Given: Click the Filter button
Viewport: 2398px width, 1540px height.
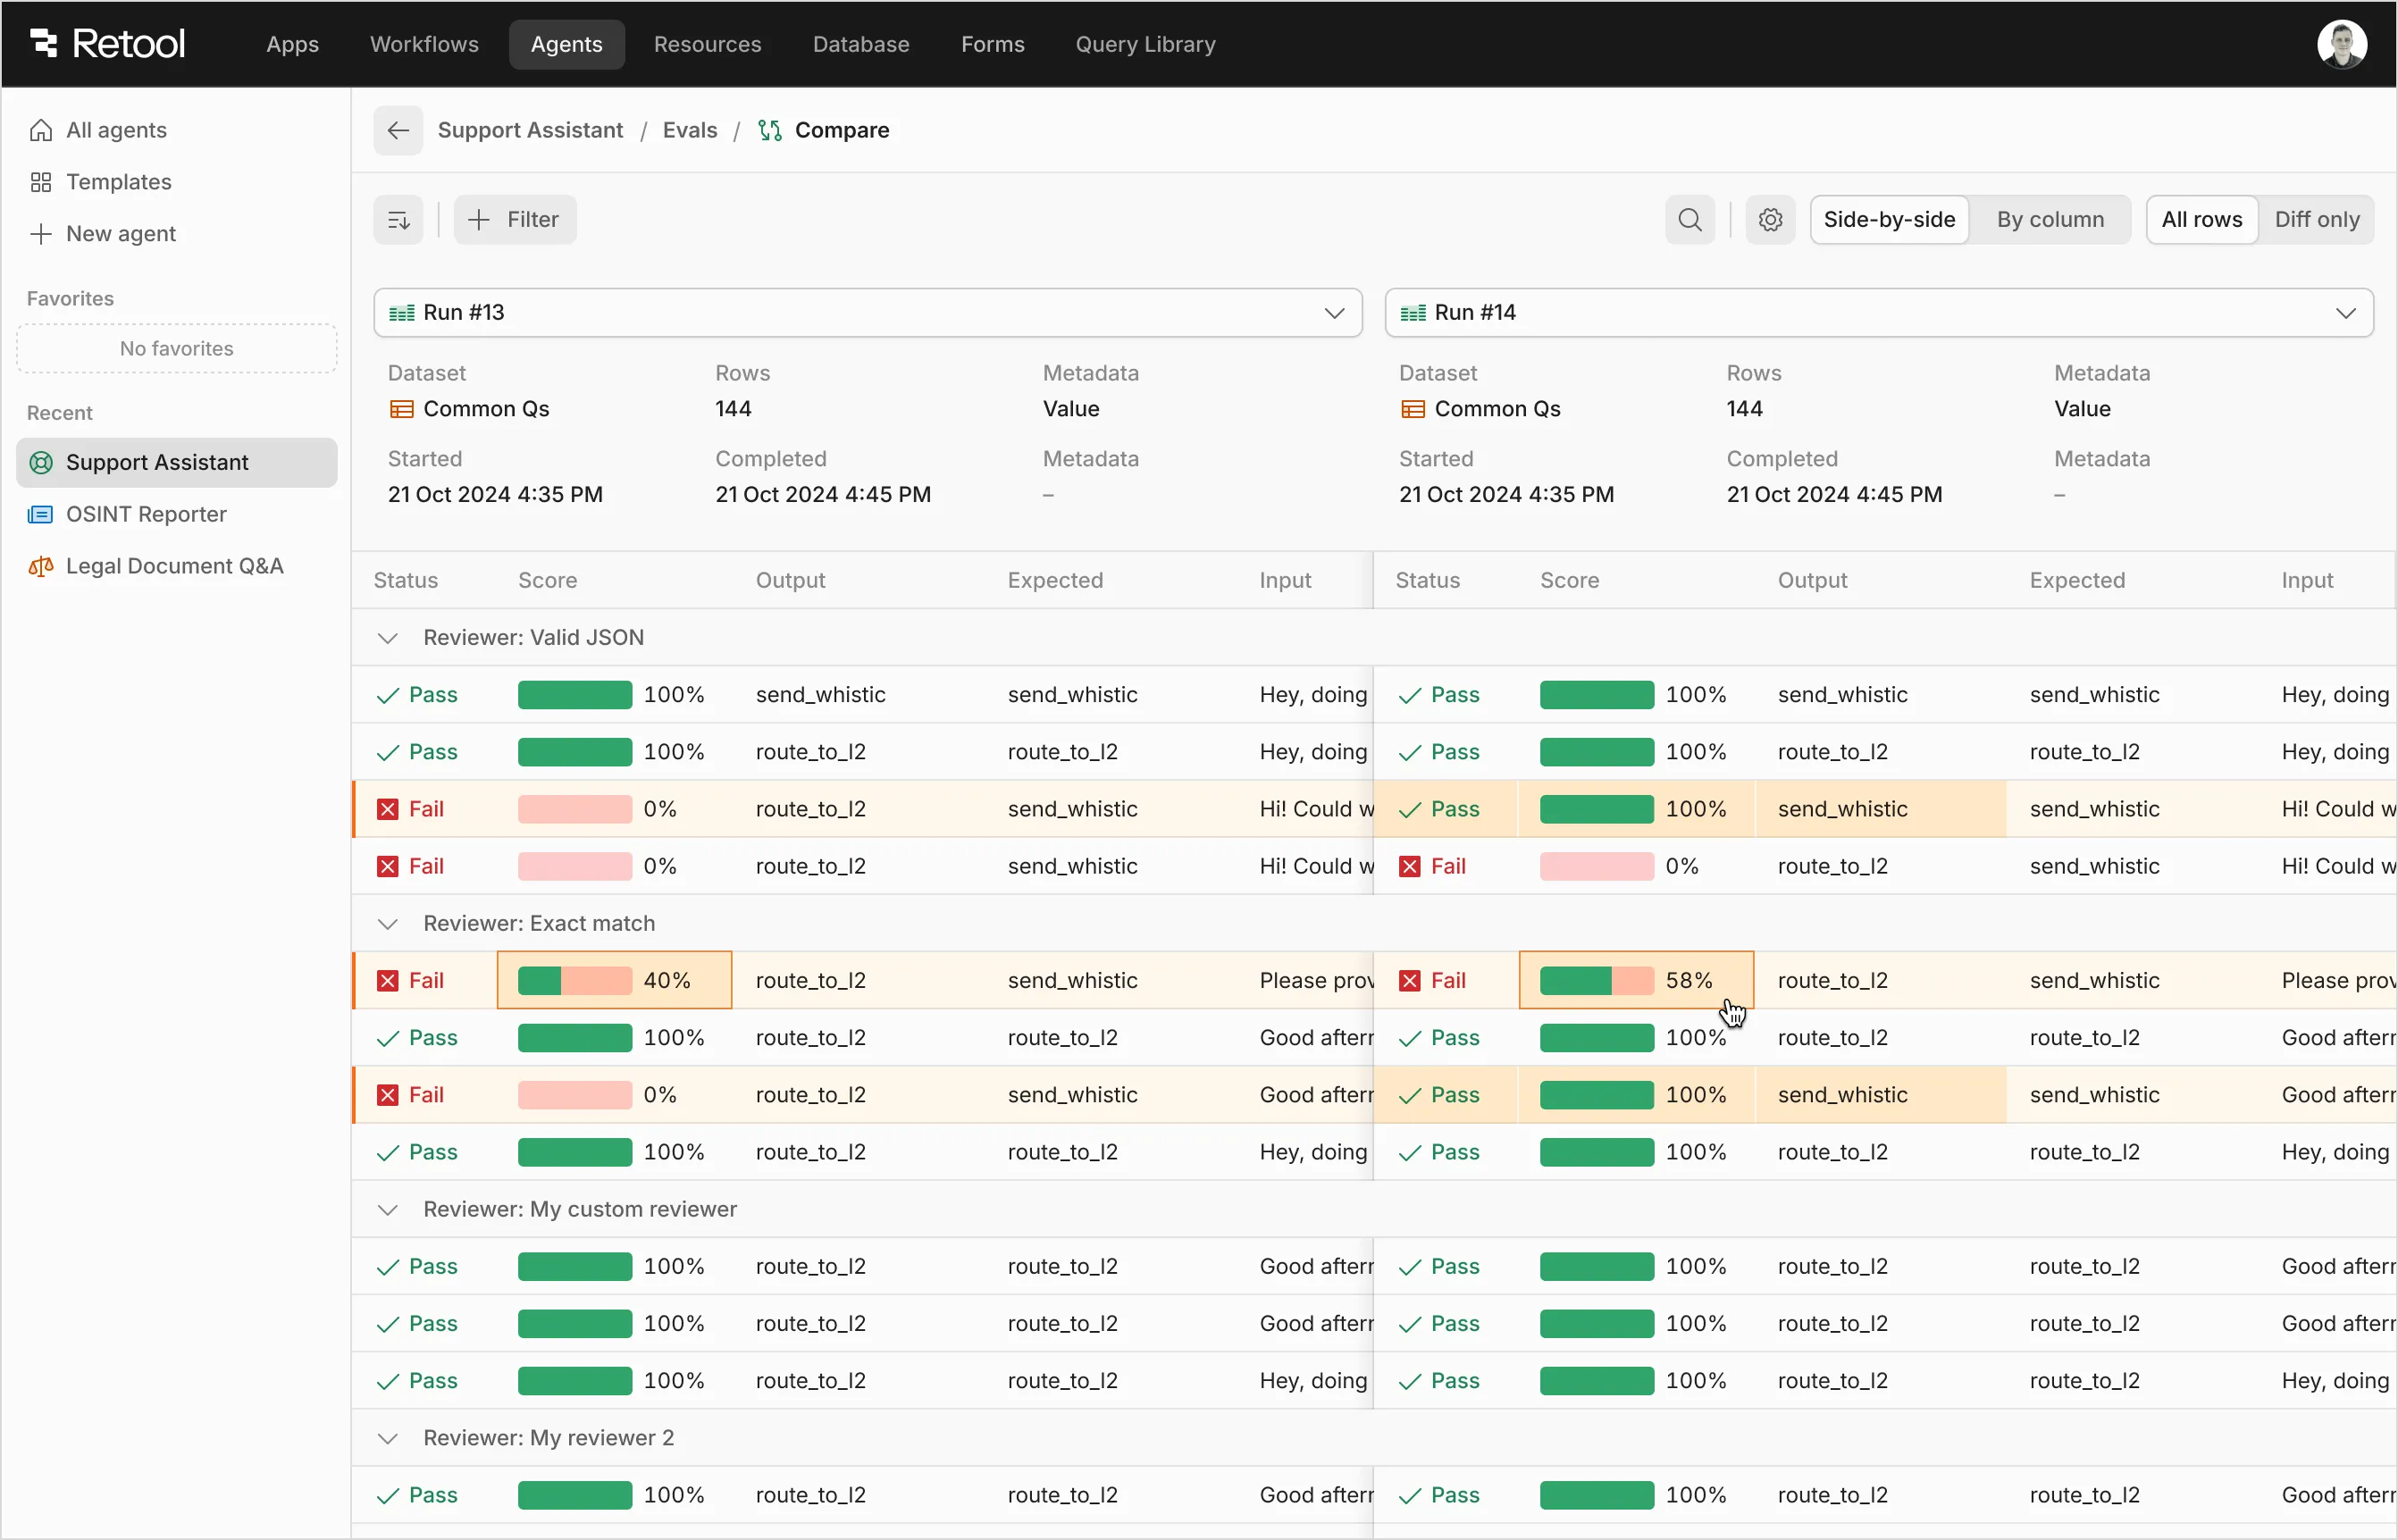Looking at the screenshot, I should pos(514,219).
